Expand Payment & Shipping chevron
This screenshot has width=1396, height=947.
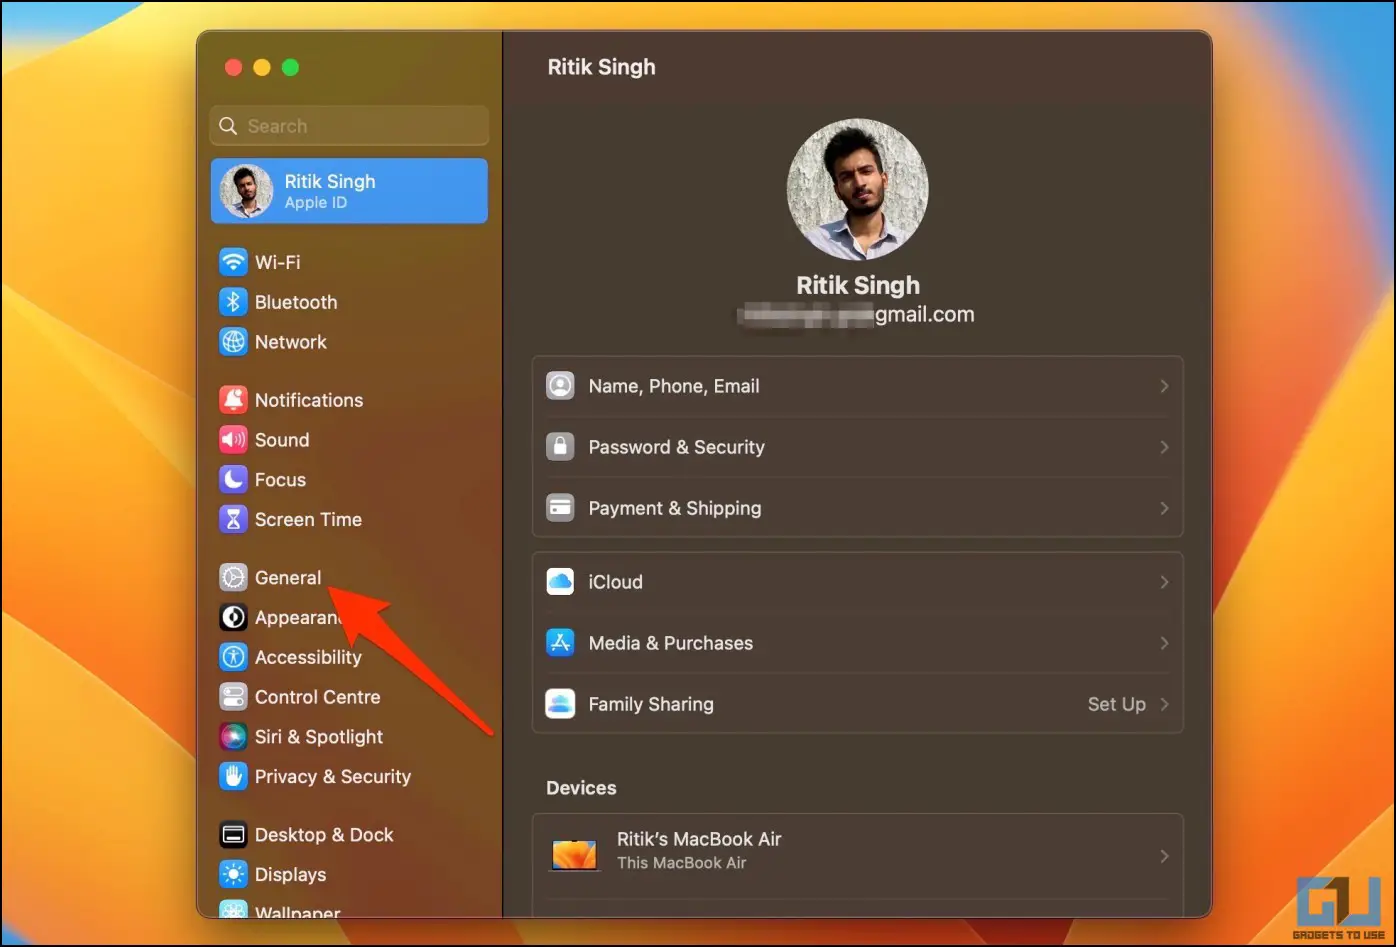coord(1164,508)
